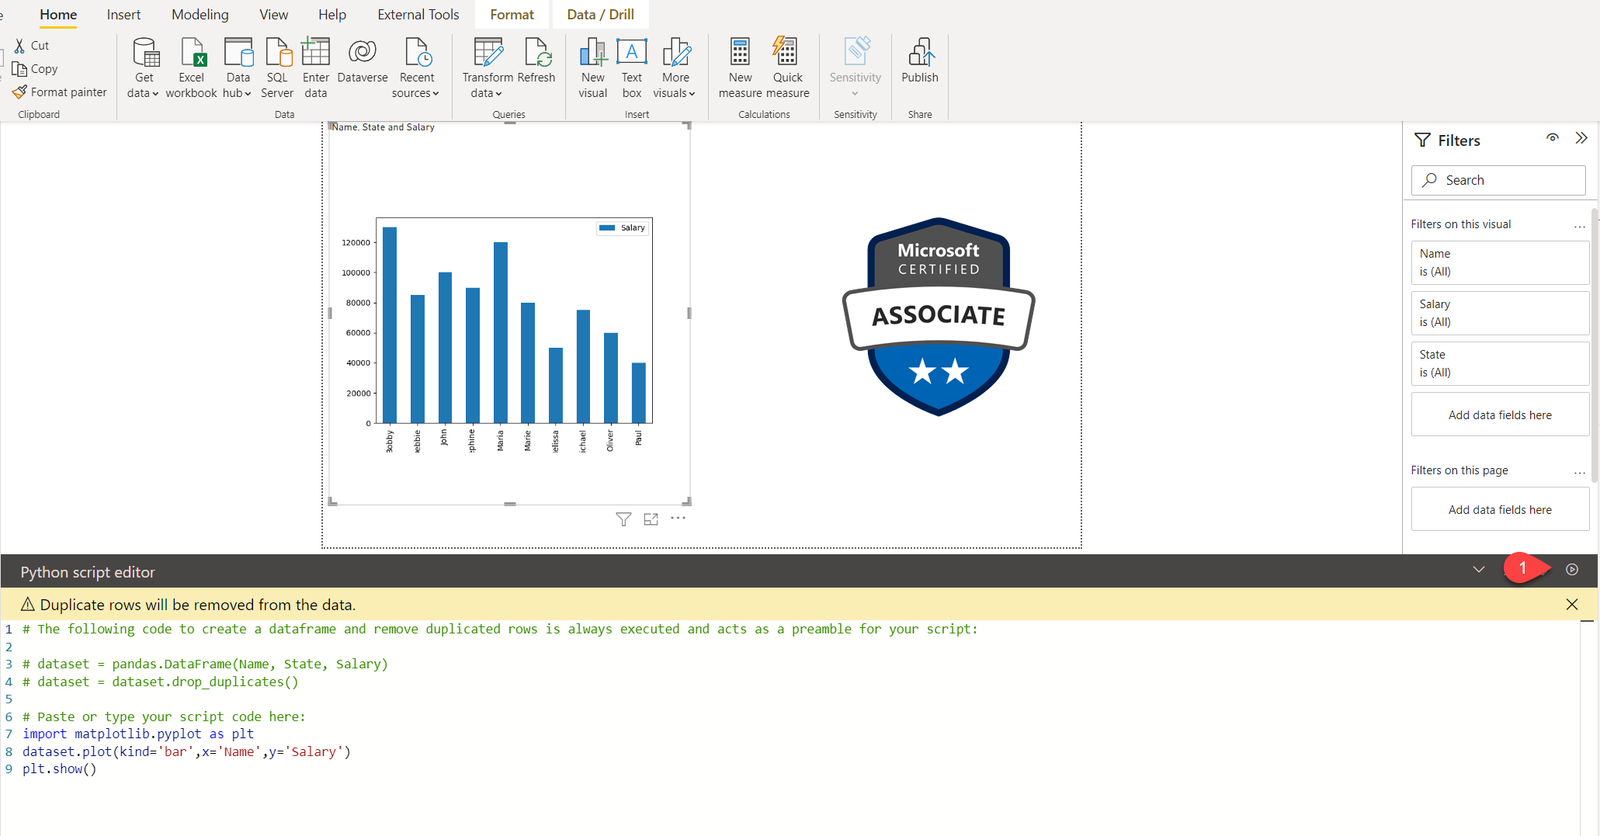
Task: Expand the Salary filter card
Action: 1500,313
